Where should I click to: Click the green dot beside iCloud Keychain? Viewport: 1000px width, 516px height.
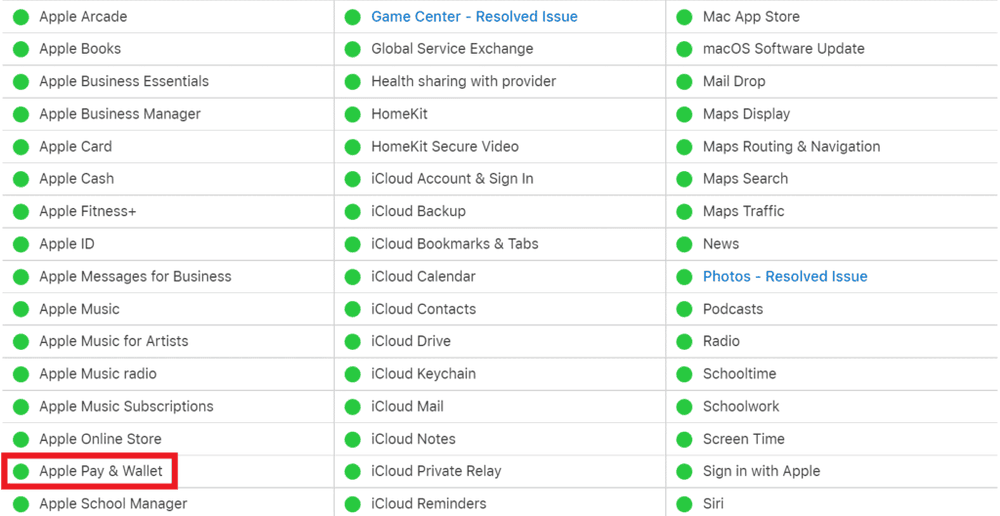pyautogui.click(x=353, y=374)
